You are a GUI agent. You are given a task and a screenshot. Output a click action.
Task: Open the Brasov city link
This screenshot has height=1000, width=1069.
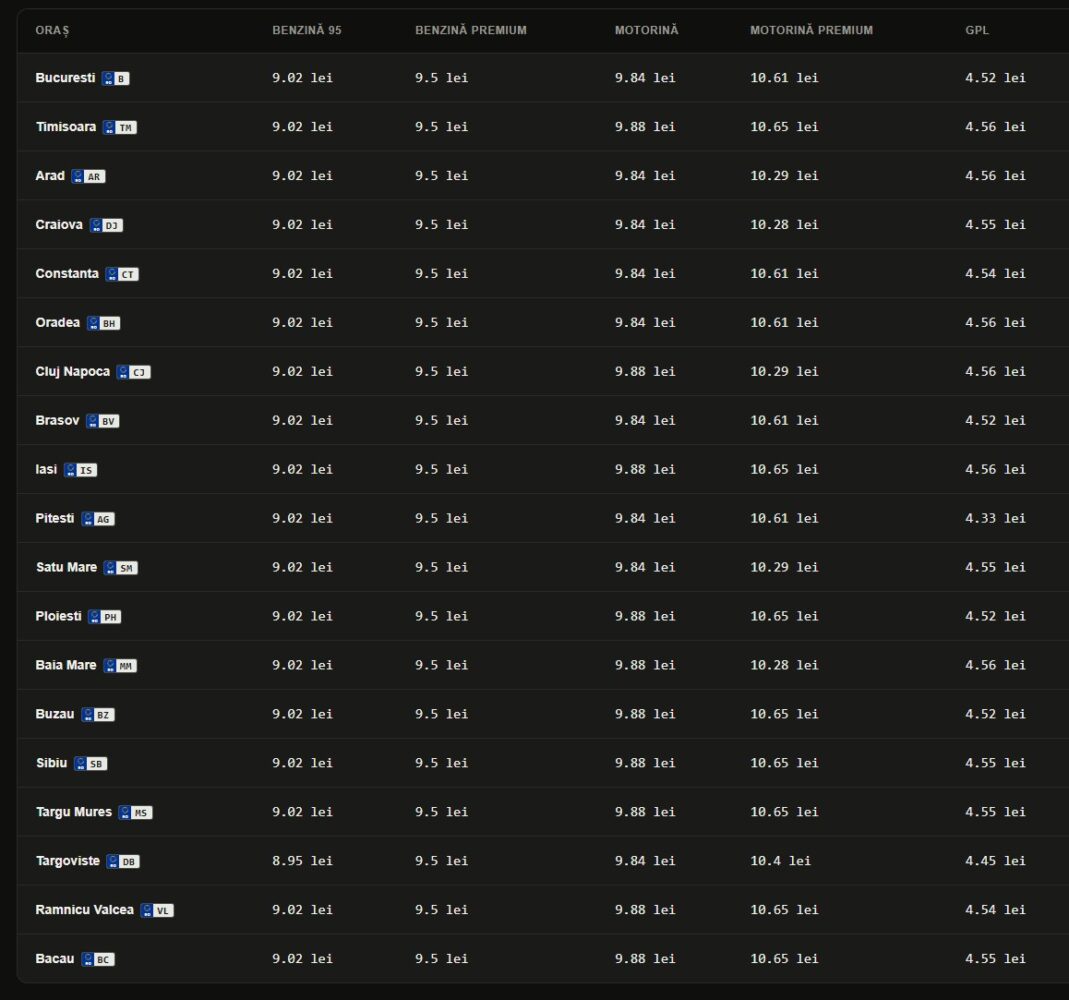click(x=57, y=421)
